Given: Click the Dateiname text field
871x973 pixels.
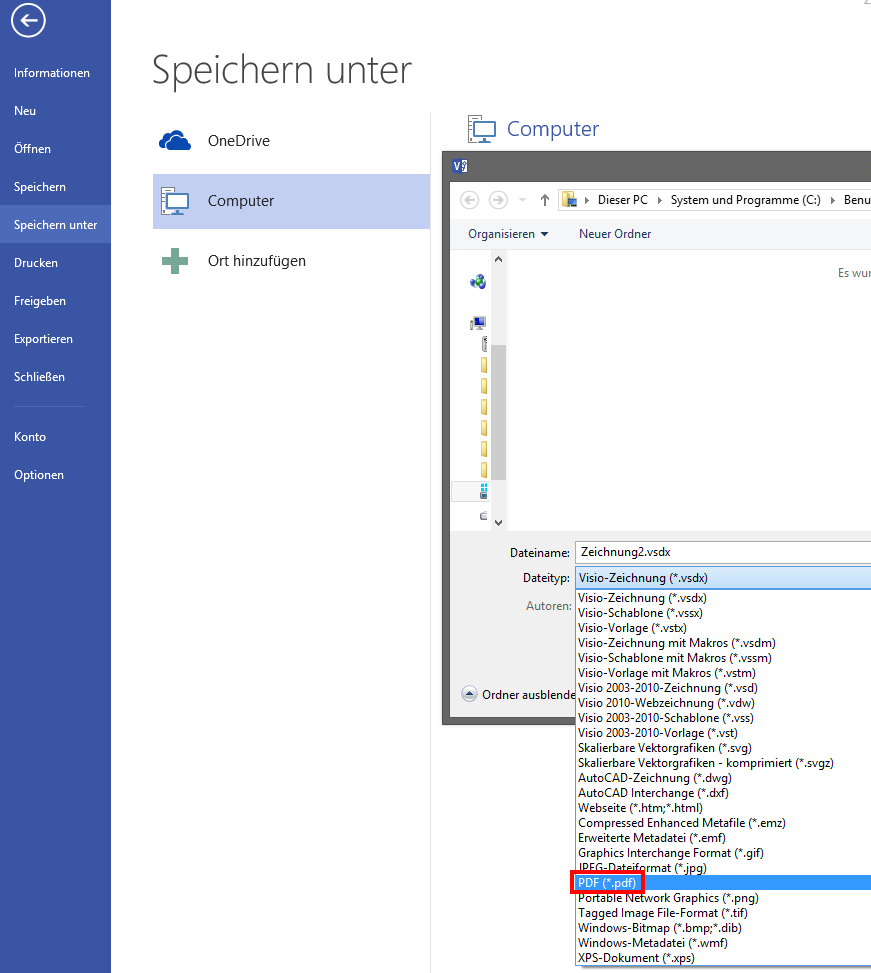Looking at the screenshot, I should coord(720,552).
